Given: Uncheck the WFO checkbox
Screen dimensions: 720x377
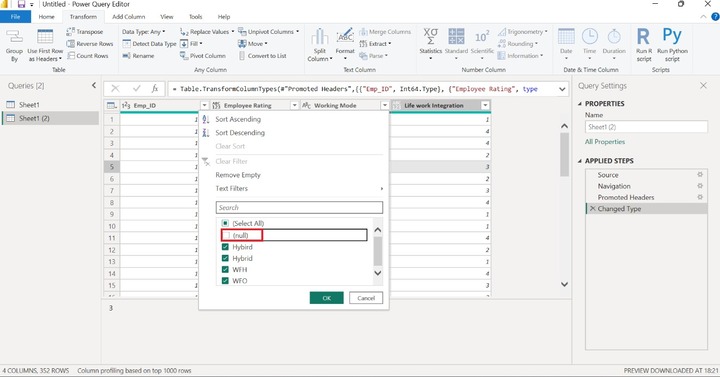Looking at the screenshot, I should coord(225,281).
